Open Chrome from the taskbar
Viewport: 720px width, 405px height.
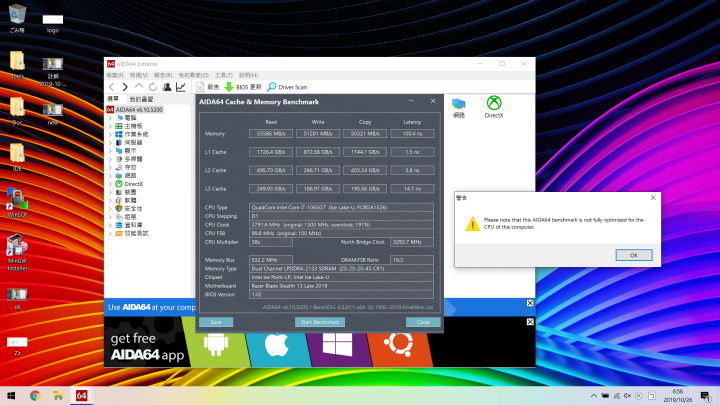point(35,395)
